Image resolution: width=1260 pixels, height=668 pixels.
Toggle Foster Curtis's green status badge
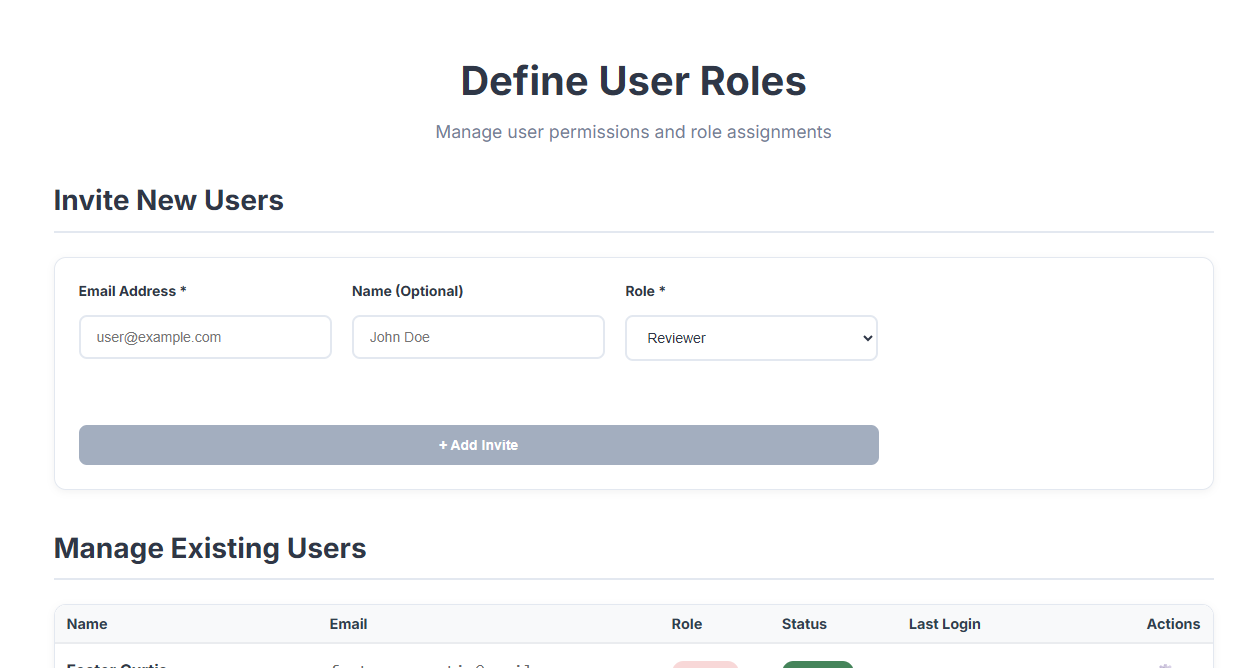[x=818, y=665]
